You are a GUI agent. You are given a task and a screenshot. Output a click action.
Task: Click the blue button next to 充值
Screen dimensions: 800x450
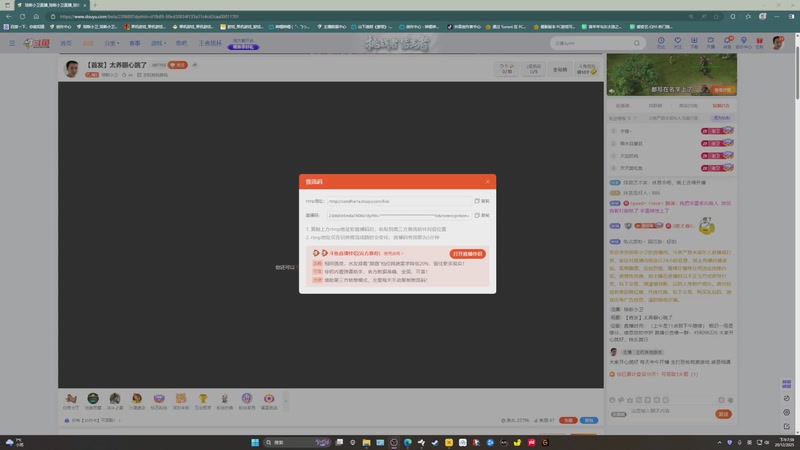(589, 420)
